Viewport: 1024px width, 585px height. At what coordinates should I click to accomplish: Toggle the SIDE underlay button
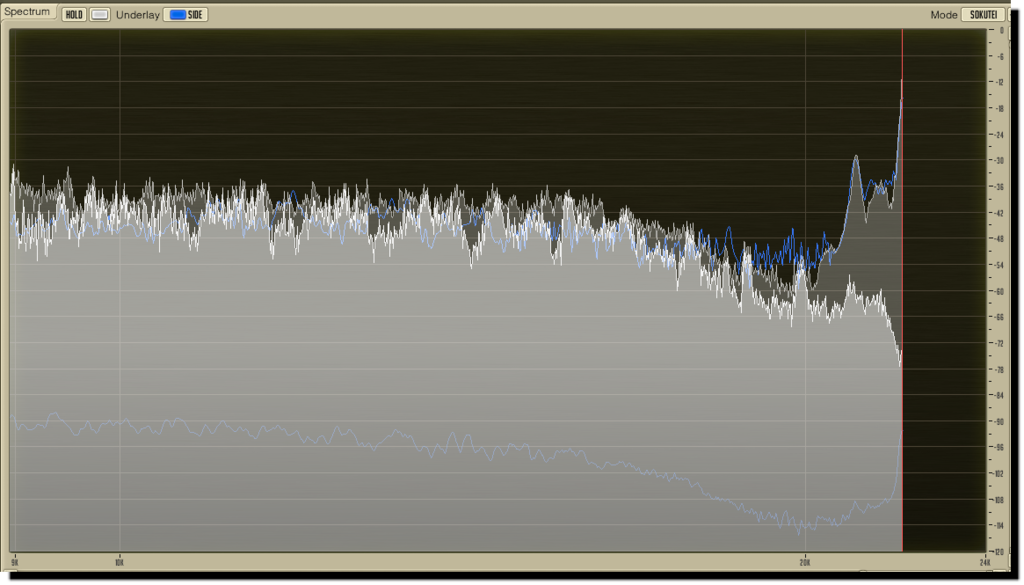[x=185, y=14]
